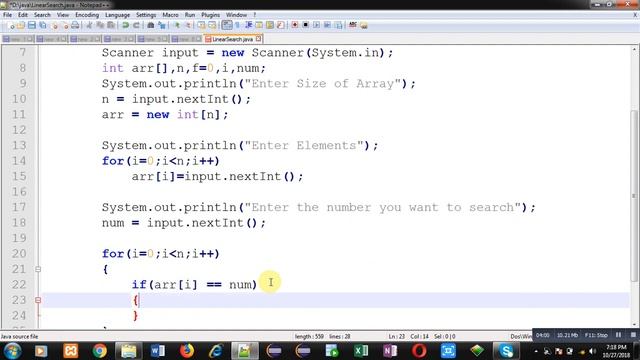Click "if(arr[i] == num)" on line 22
Viewport: 640px width, 360px height.
tap(194, 284)
